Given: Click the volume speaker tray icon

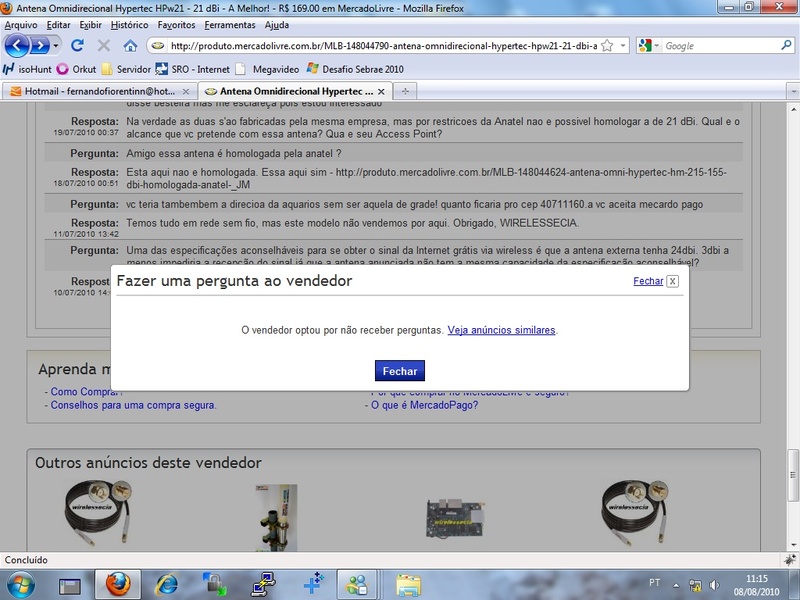Looking at the screenshot, I should [x=714, y=585].
